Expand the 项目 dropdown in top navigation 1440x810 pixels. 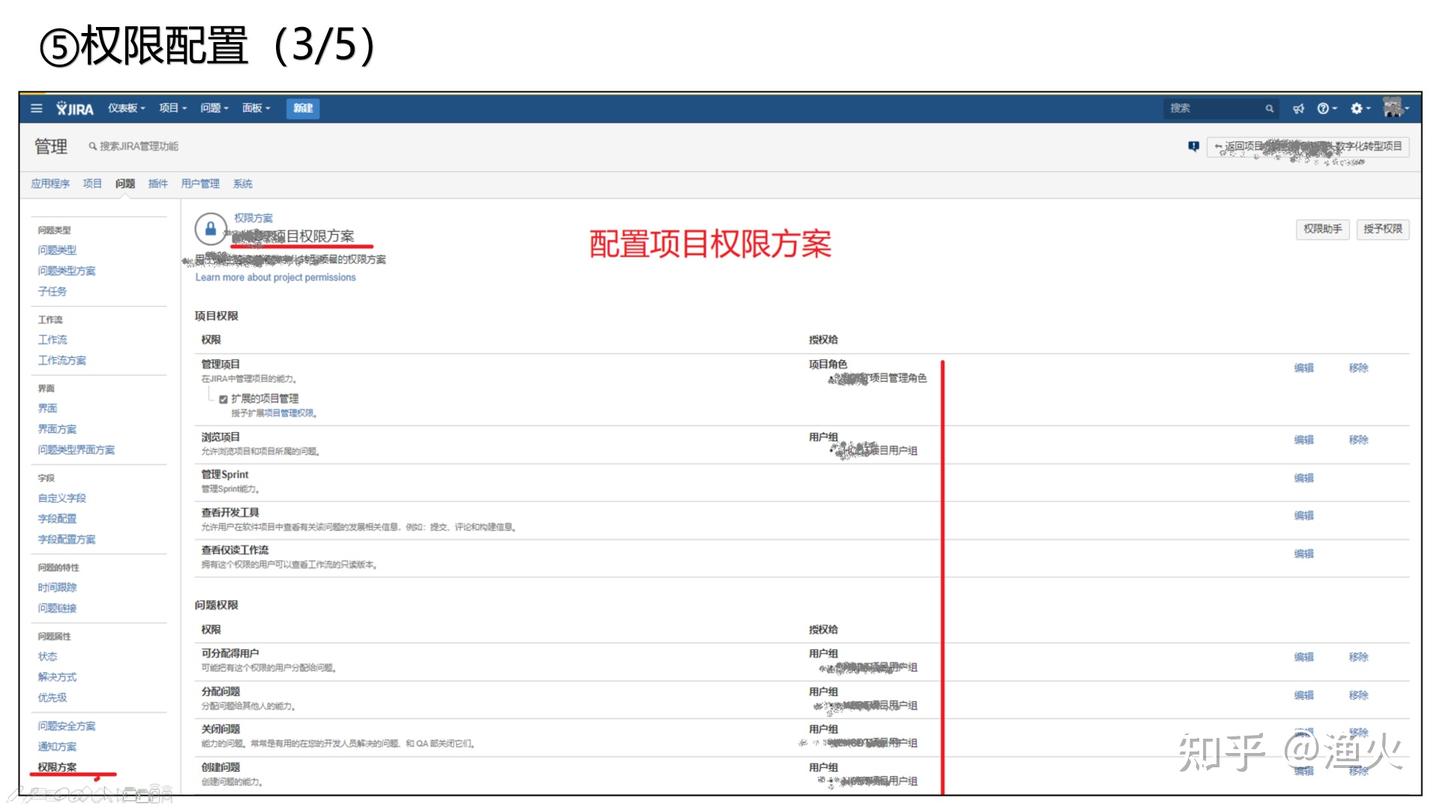tap(173, 108)
